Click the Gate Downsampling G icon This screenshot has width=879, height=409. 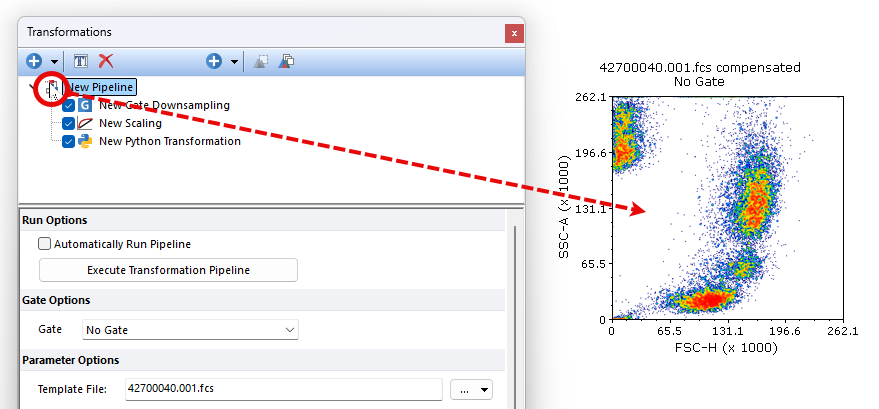(86, 105)
